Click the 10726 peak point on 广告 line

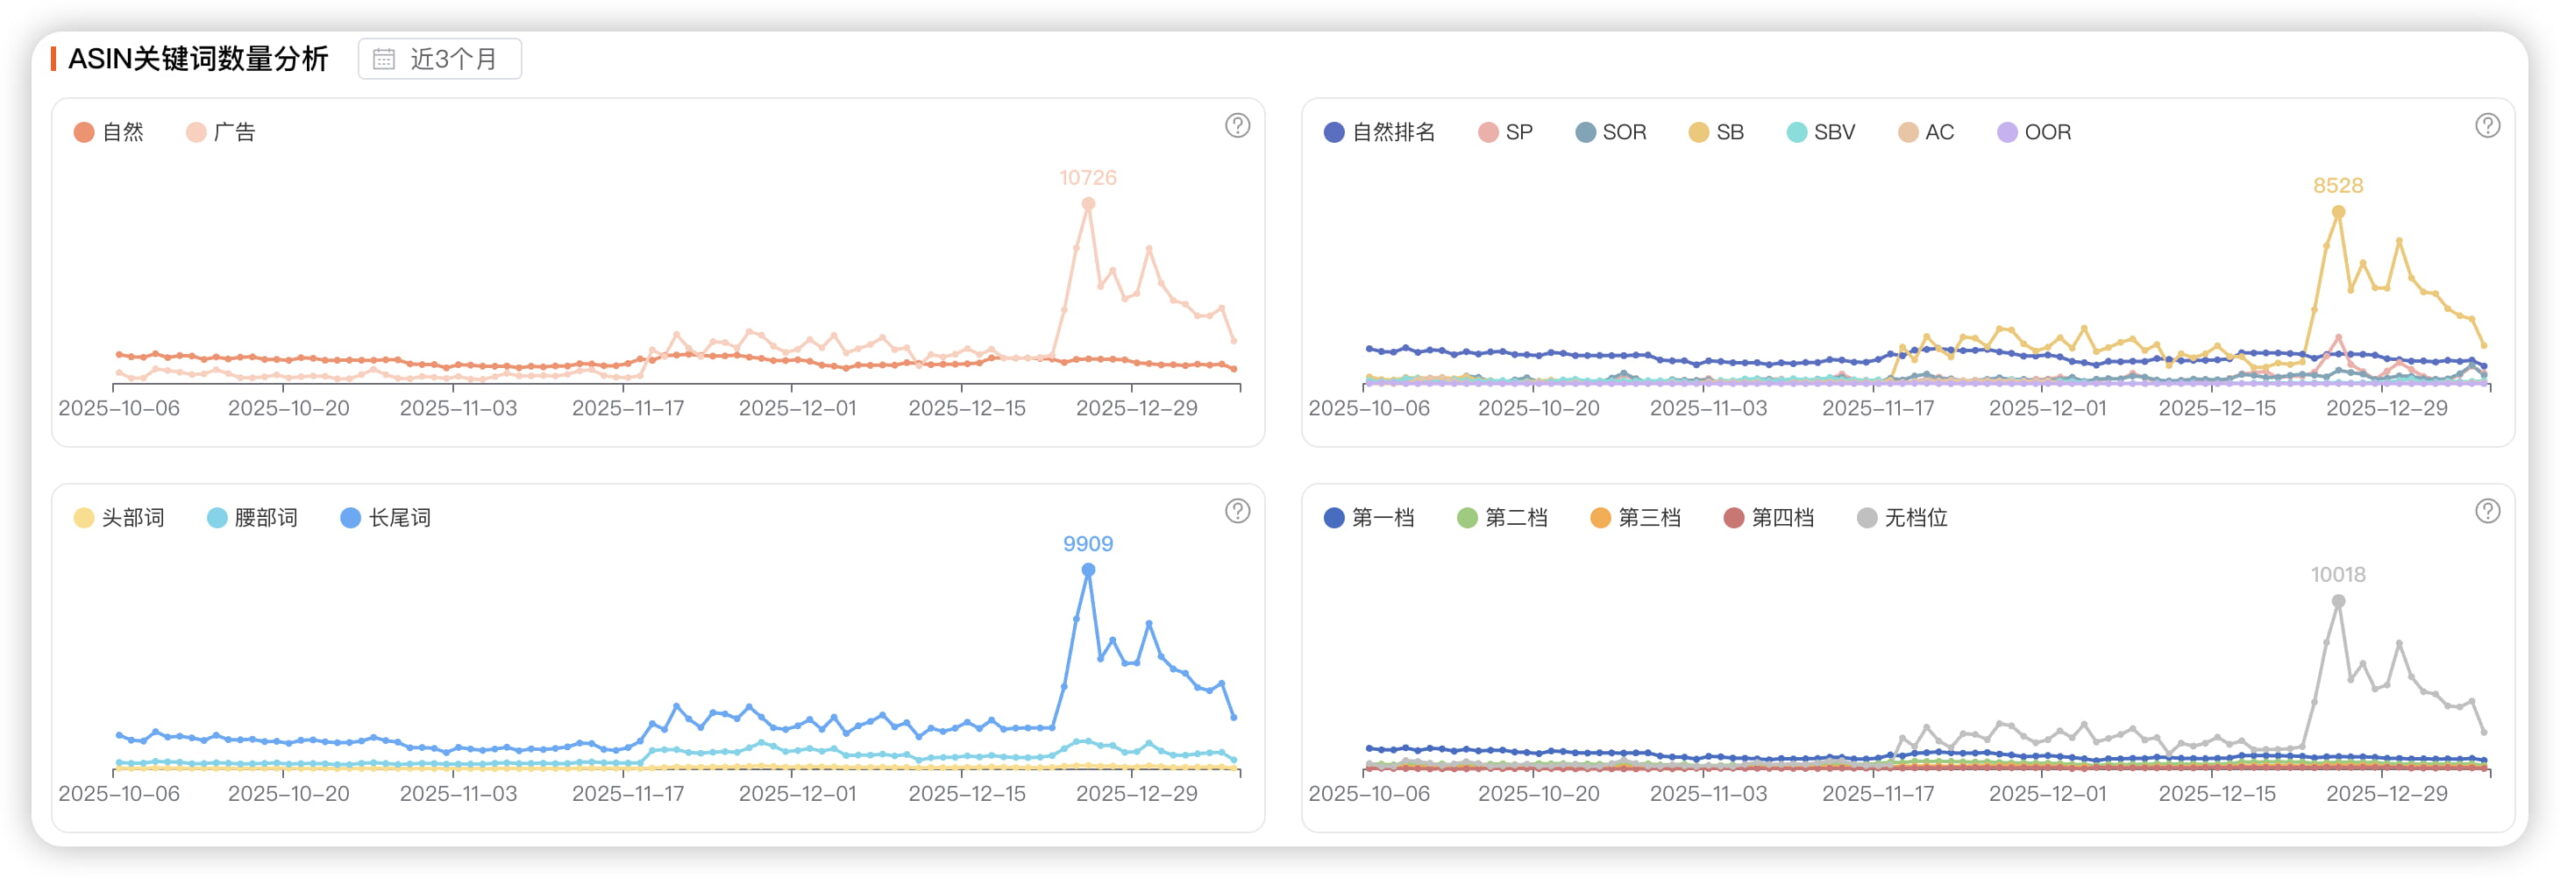point(1088,204)
